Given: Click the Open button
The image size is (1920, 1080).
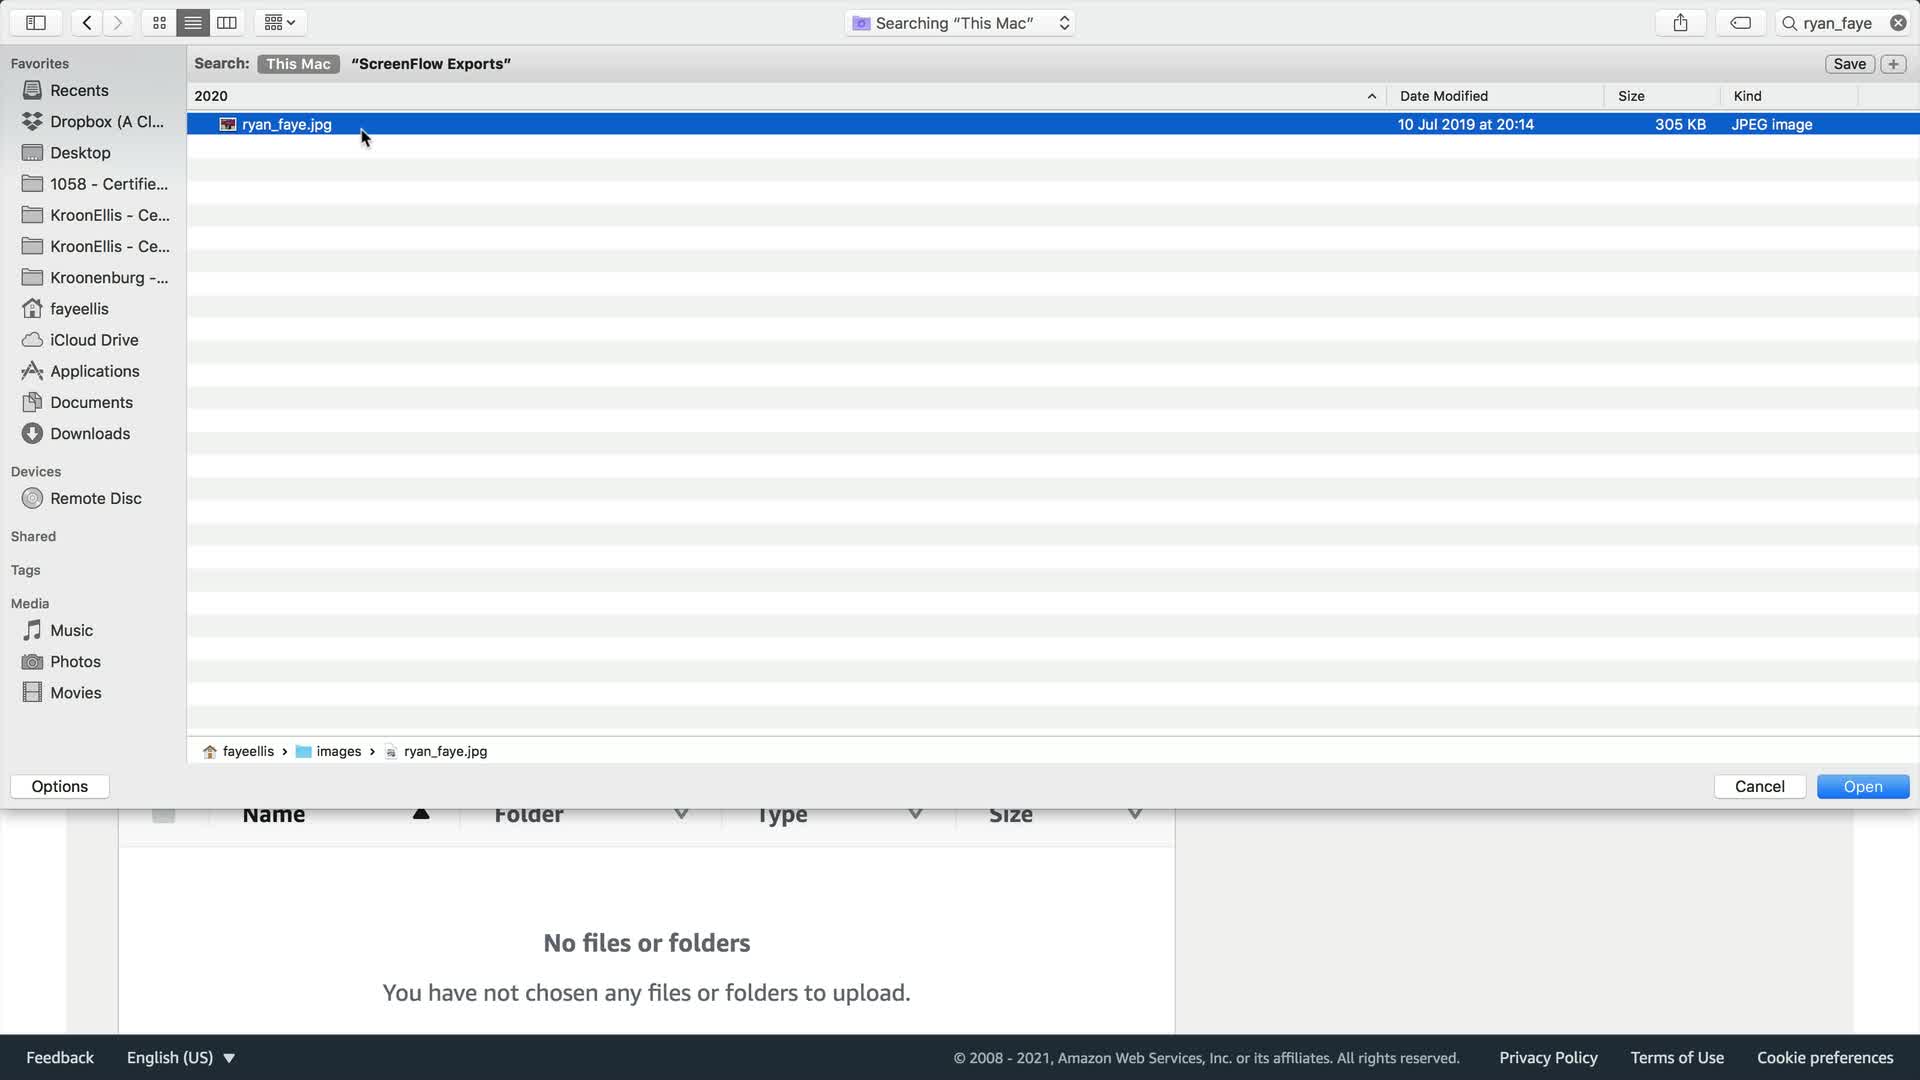Looking at the screenshot, I should (x=1862, y=786).
